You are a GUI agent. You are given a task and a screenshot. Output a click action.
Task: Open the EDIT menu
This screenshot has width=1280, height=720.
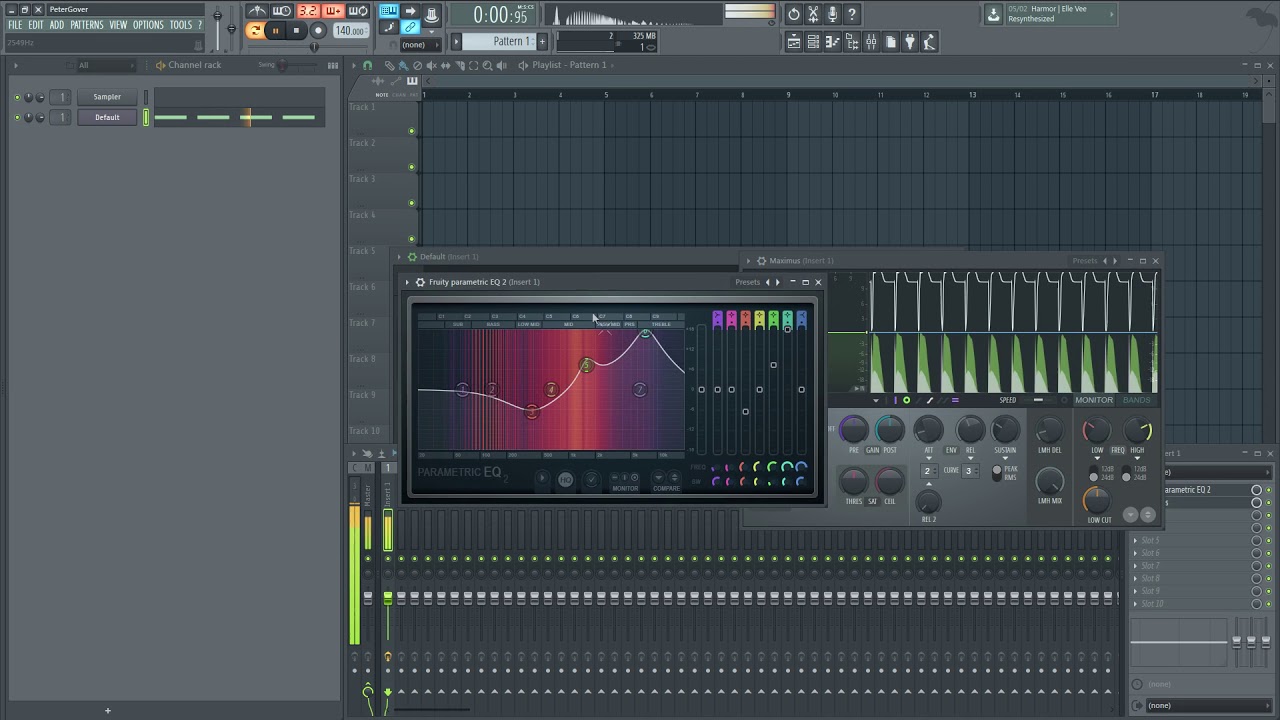36,25
